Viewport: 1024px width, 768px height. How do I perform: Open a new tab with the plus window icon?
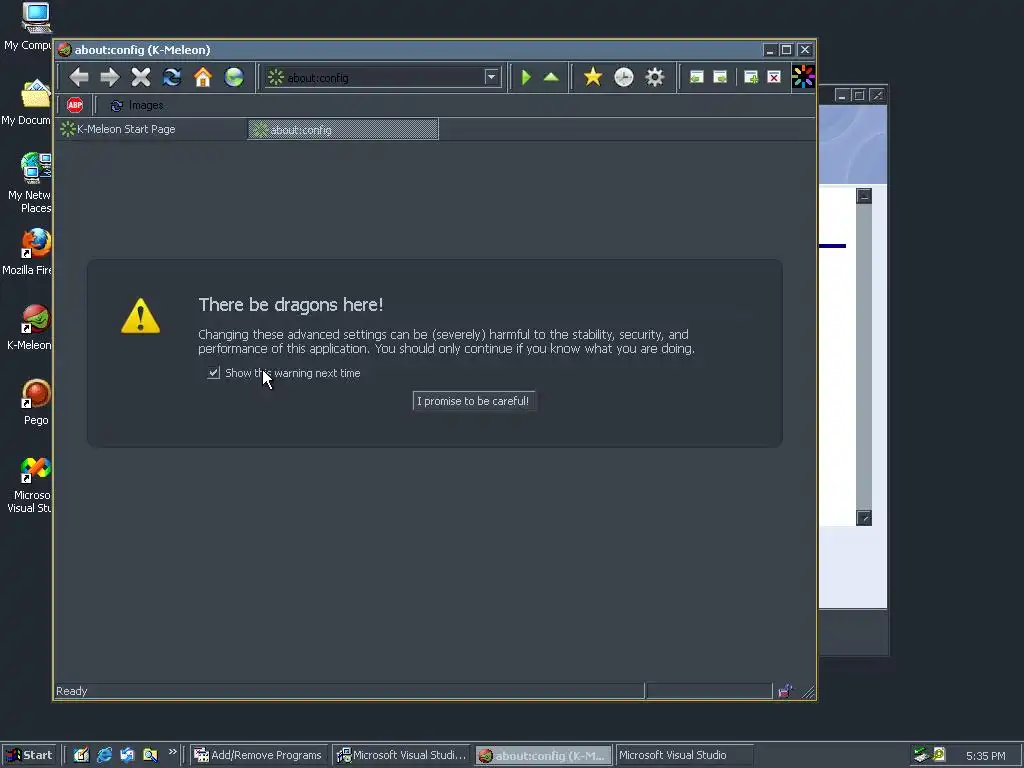coord(751,78)
